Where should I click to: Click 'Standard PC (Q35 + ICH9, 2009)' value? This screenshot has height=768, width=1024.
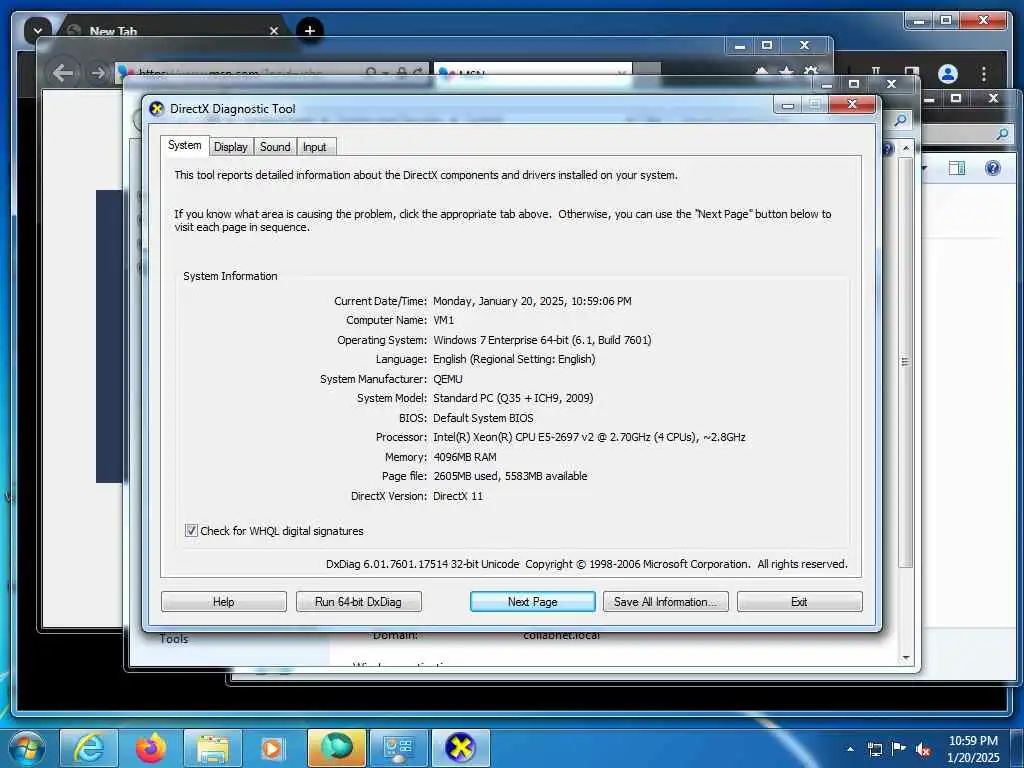[513, 398]
